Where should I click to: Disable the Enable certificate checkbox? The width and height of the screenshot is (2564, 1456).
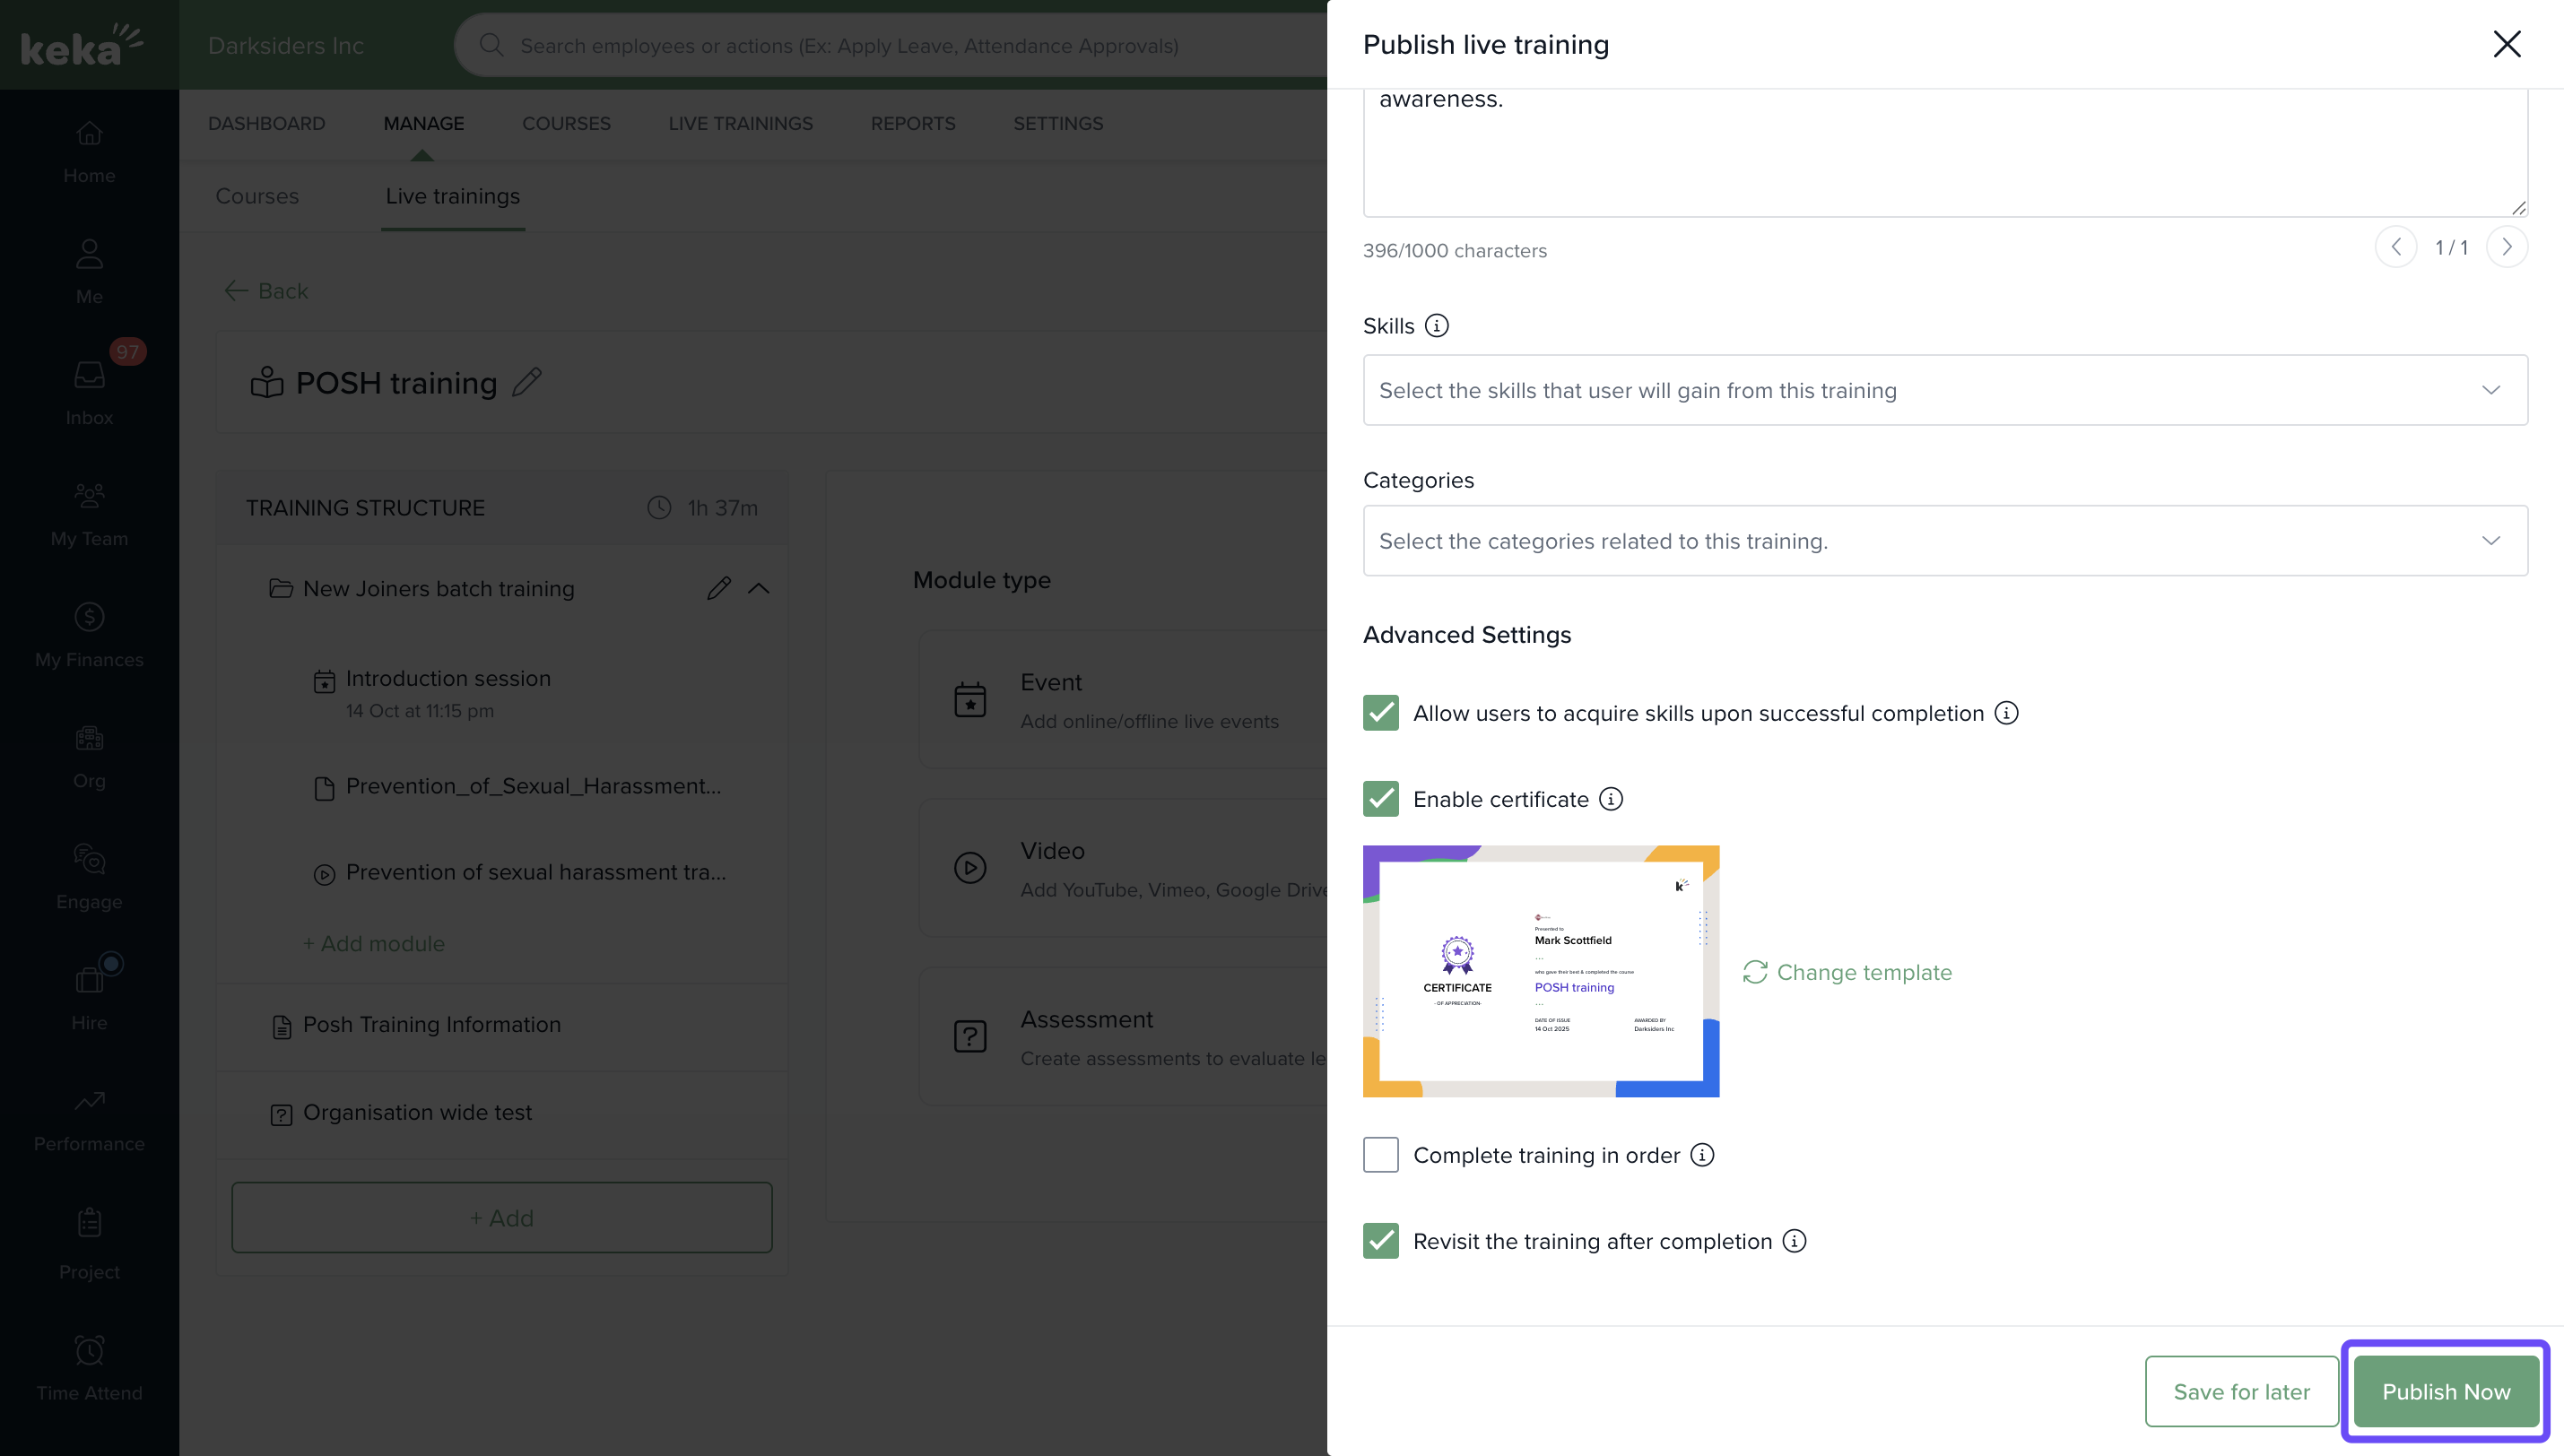pos(1380,799)
